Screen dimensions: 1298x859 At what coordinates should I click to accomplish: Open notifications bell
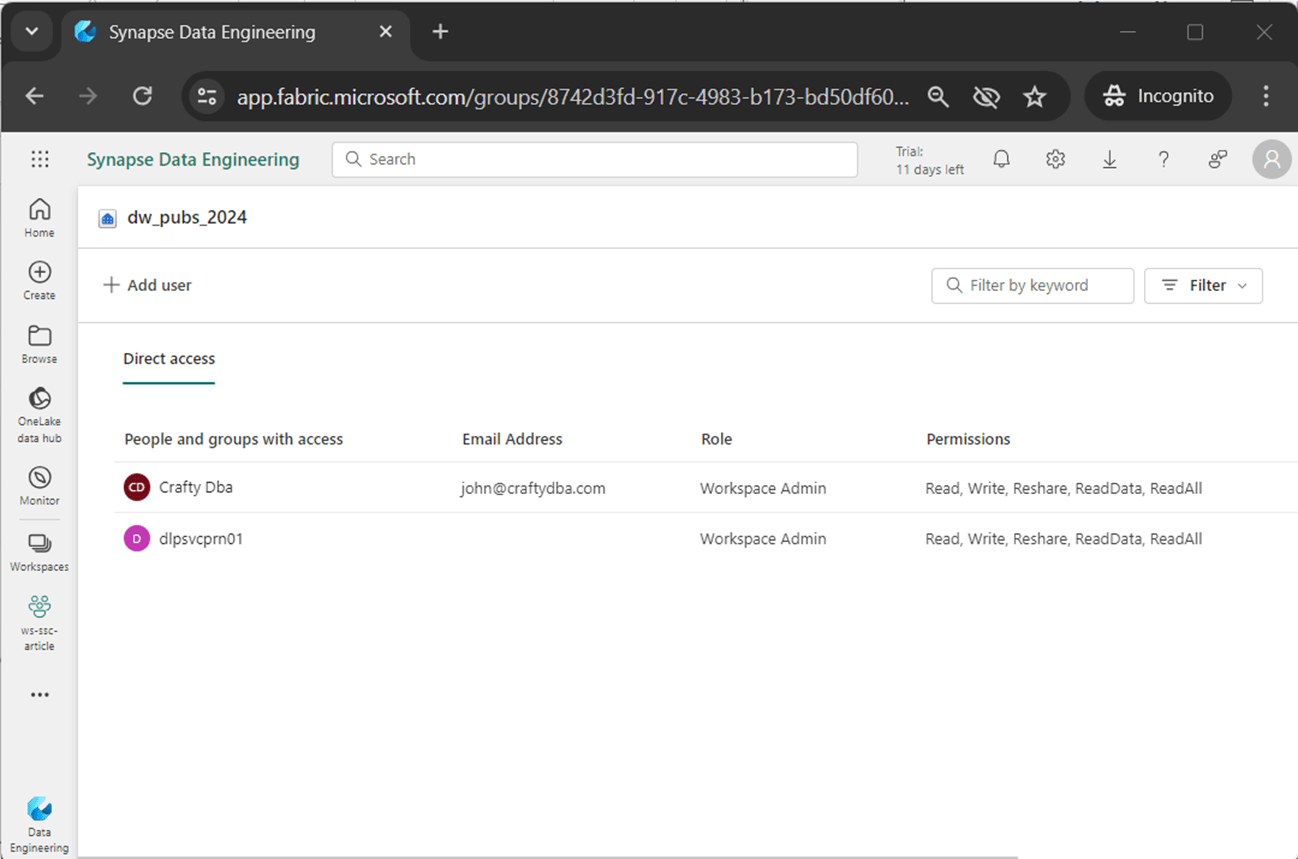(x=1001, y=159)
